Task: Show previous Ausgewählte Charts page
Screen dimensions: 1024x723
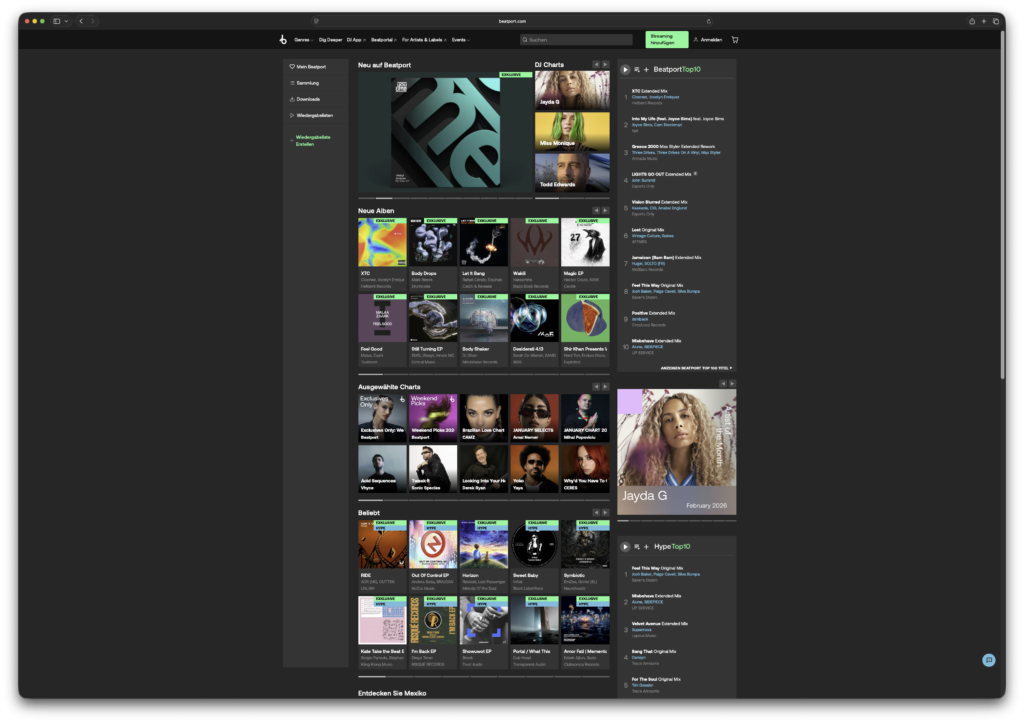Action: 596,387
